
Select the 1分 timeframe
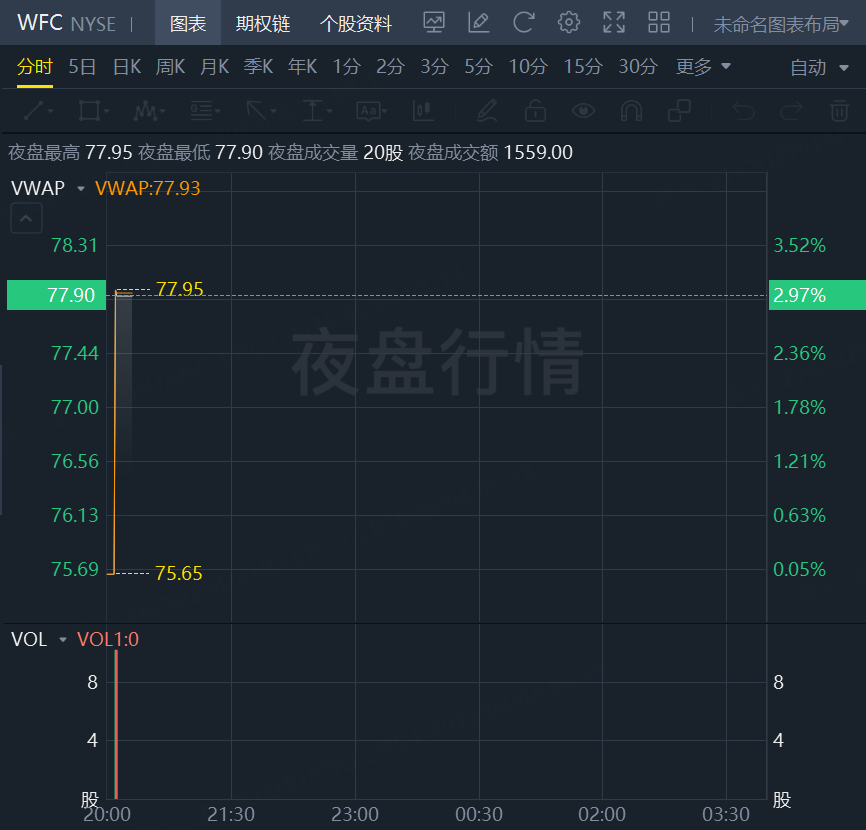pos(346,67)
